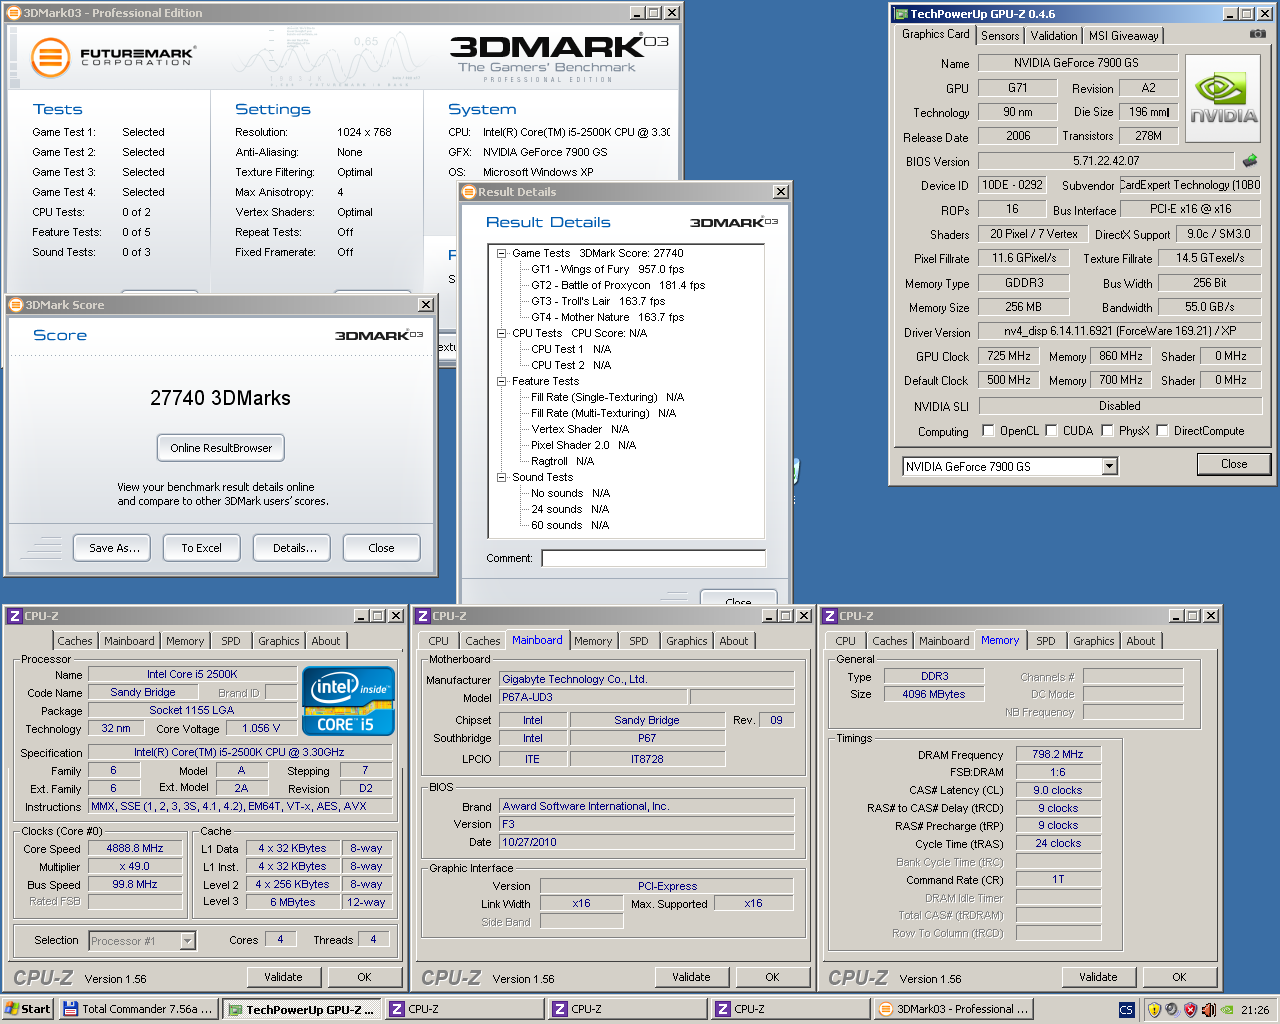Image resolution: width=1280 pixels, height=1024 pixels.
Task: Click the CPU-Z Mainboard window title icon
Action: pyautogui.click(x=423, y=616)
